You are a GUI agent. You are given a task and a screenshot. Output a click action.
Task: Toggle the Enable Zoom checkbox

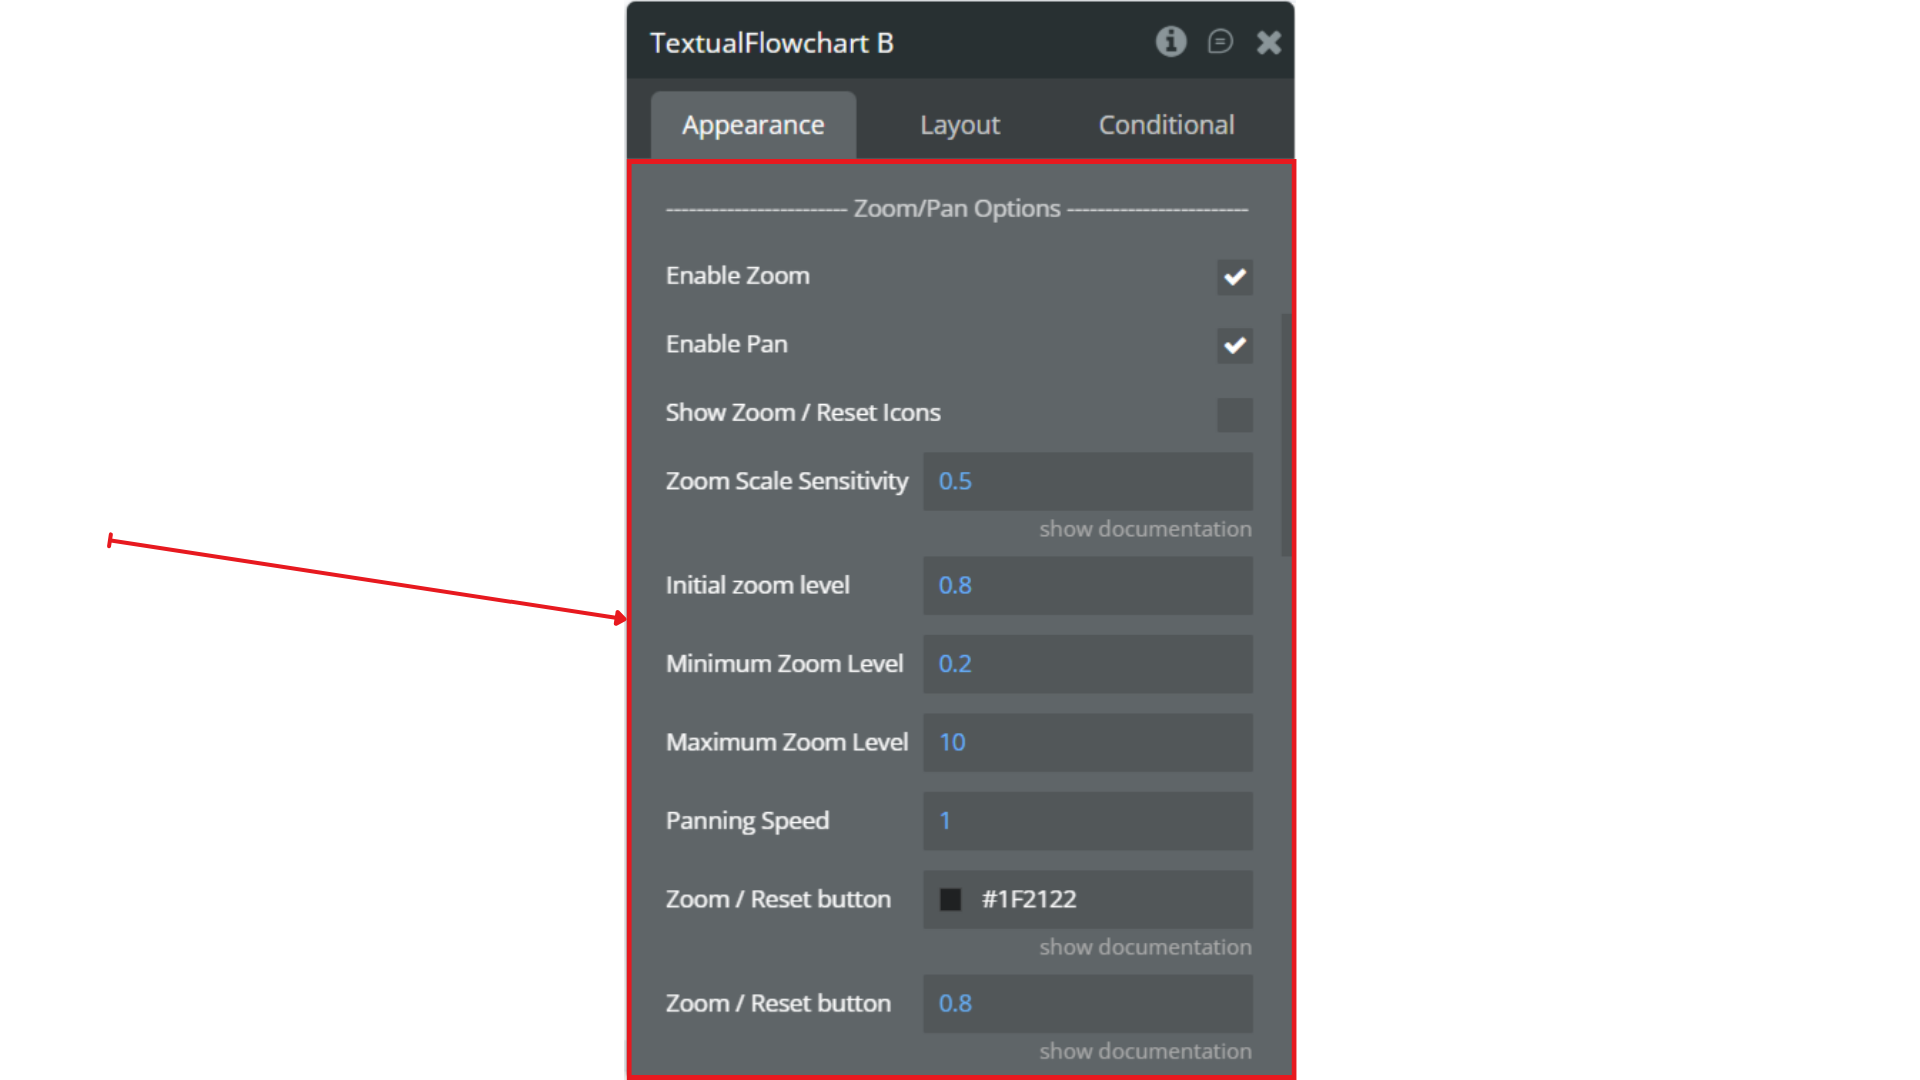click(1234, 277)
